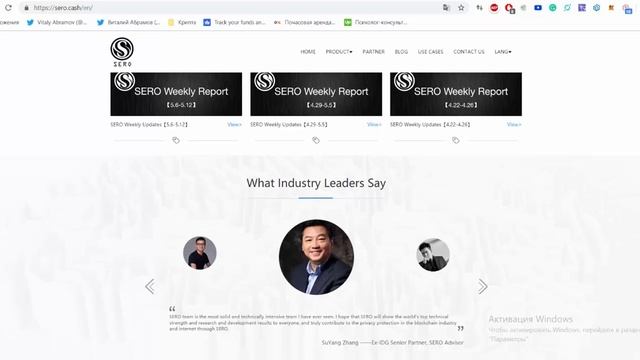Click 'SERO Weekly Updates【4.22-4.26】' title
640x360 pixels.
pyautogui.click(x=430, y=124)
